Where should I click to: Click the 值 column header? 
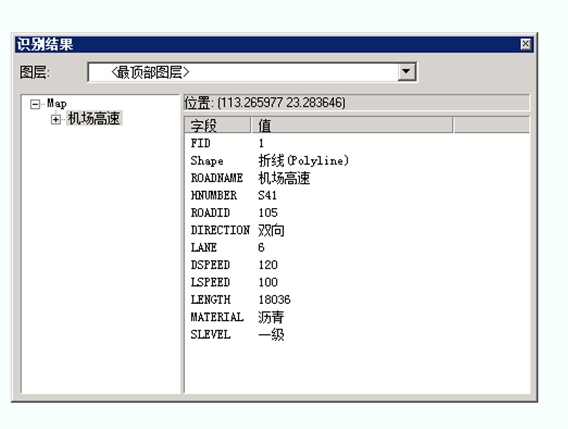tap(352, 125)
